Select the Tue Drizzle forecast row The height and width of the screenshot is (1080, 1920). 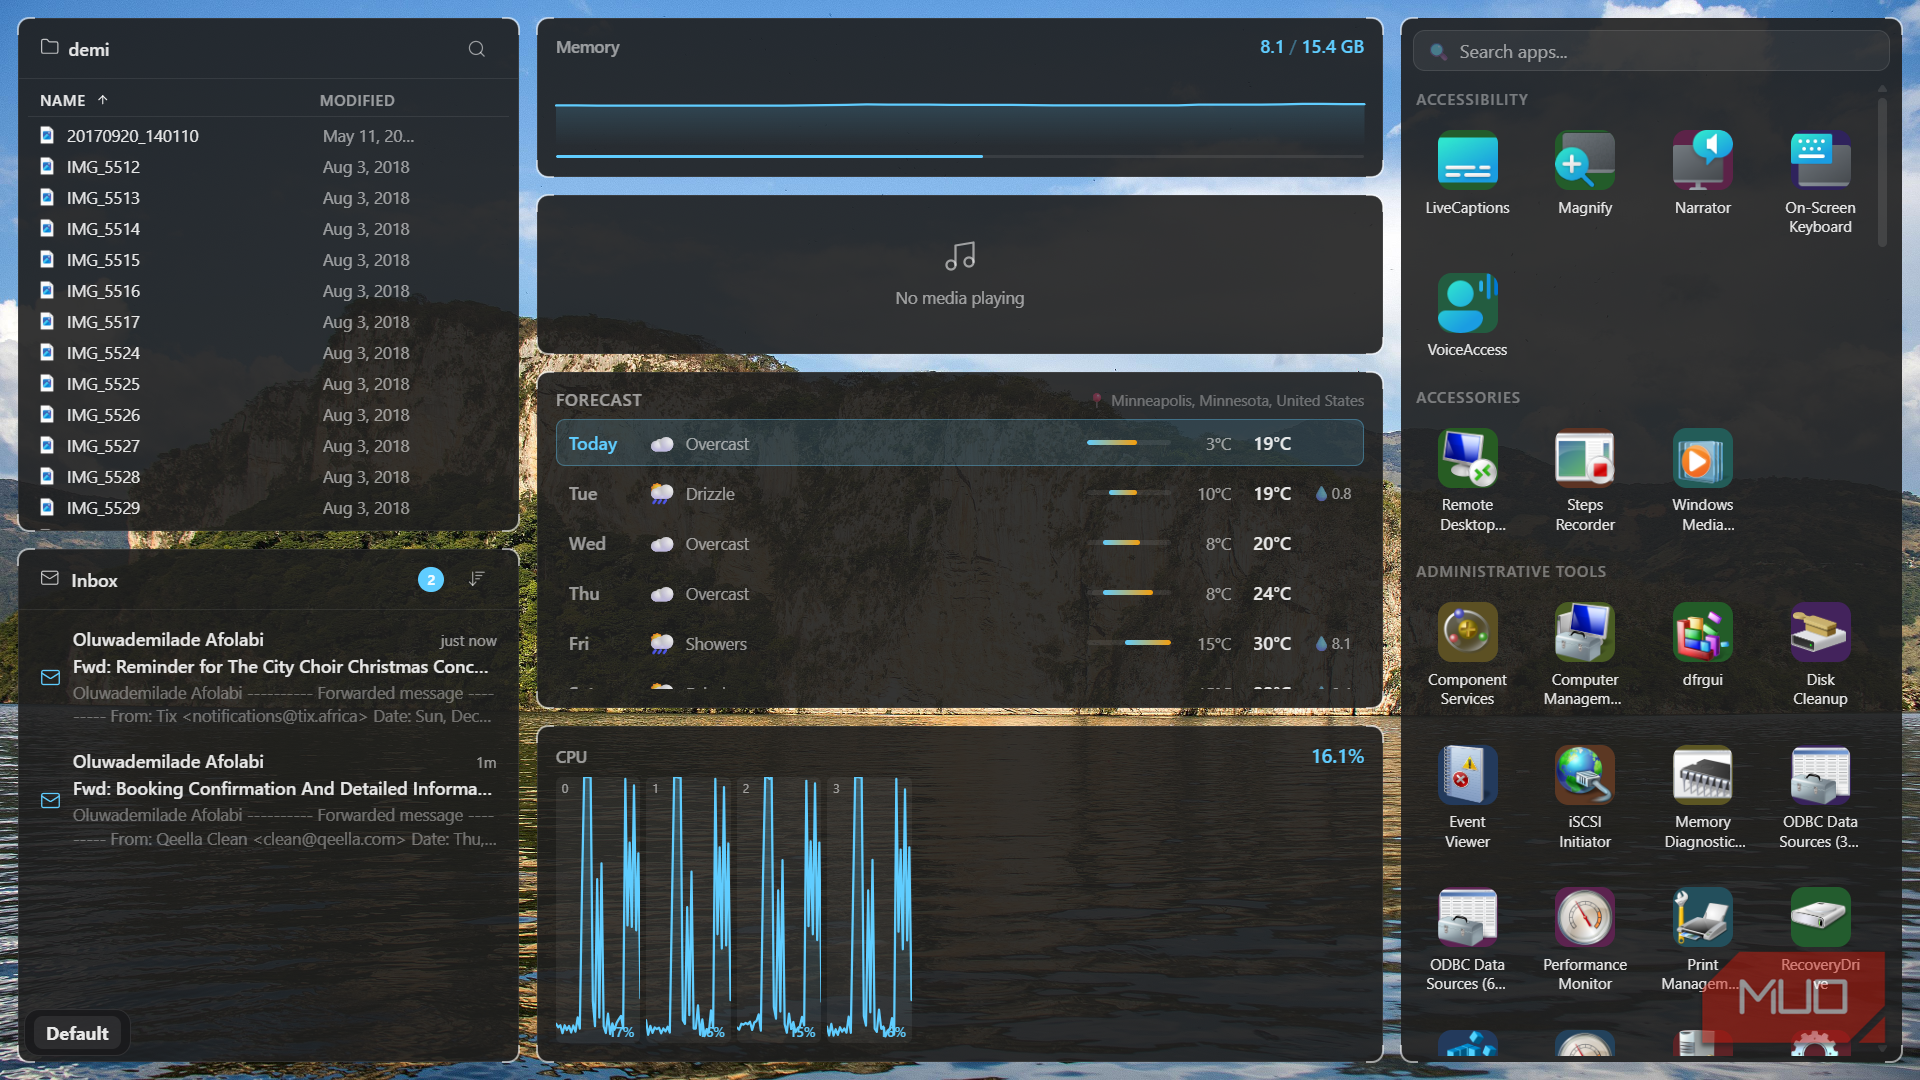click(x=959, y=493)
